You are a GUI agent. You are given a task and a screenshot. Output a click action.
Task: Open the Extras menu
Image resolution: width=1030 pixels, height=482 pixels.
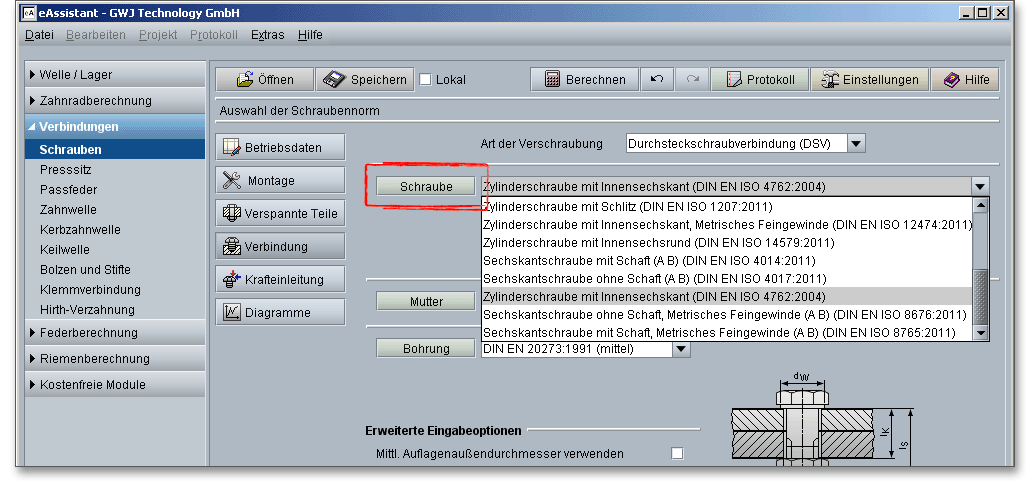[x=267, y=35]
